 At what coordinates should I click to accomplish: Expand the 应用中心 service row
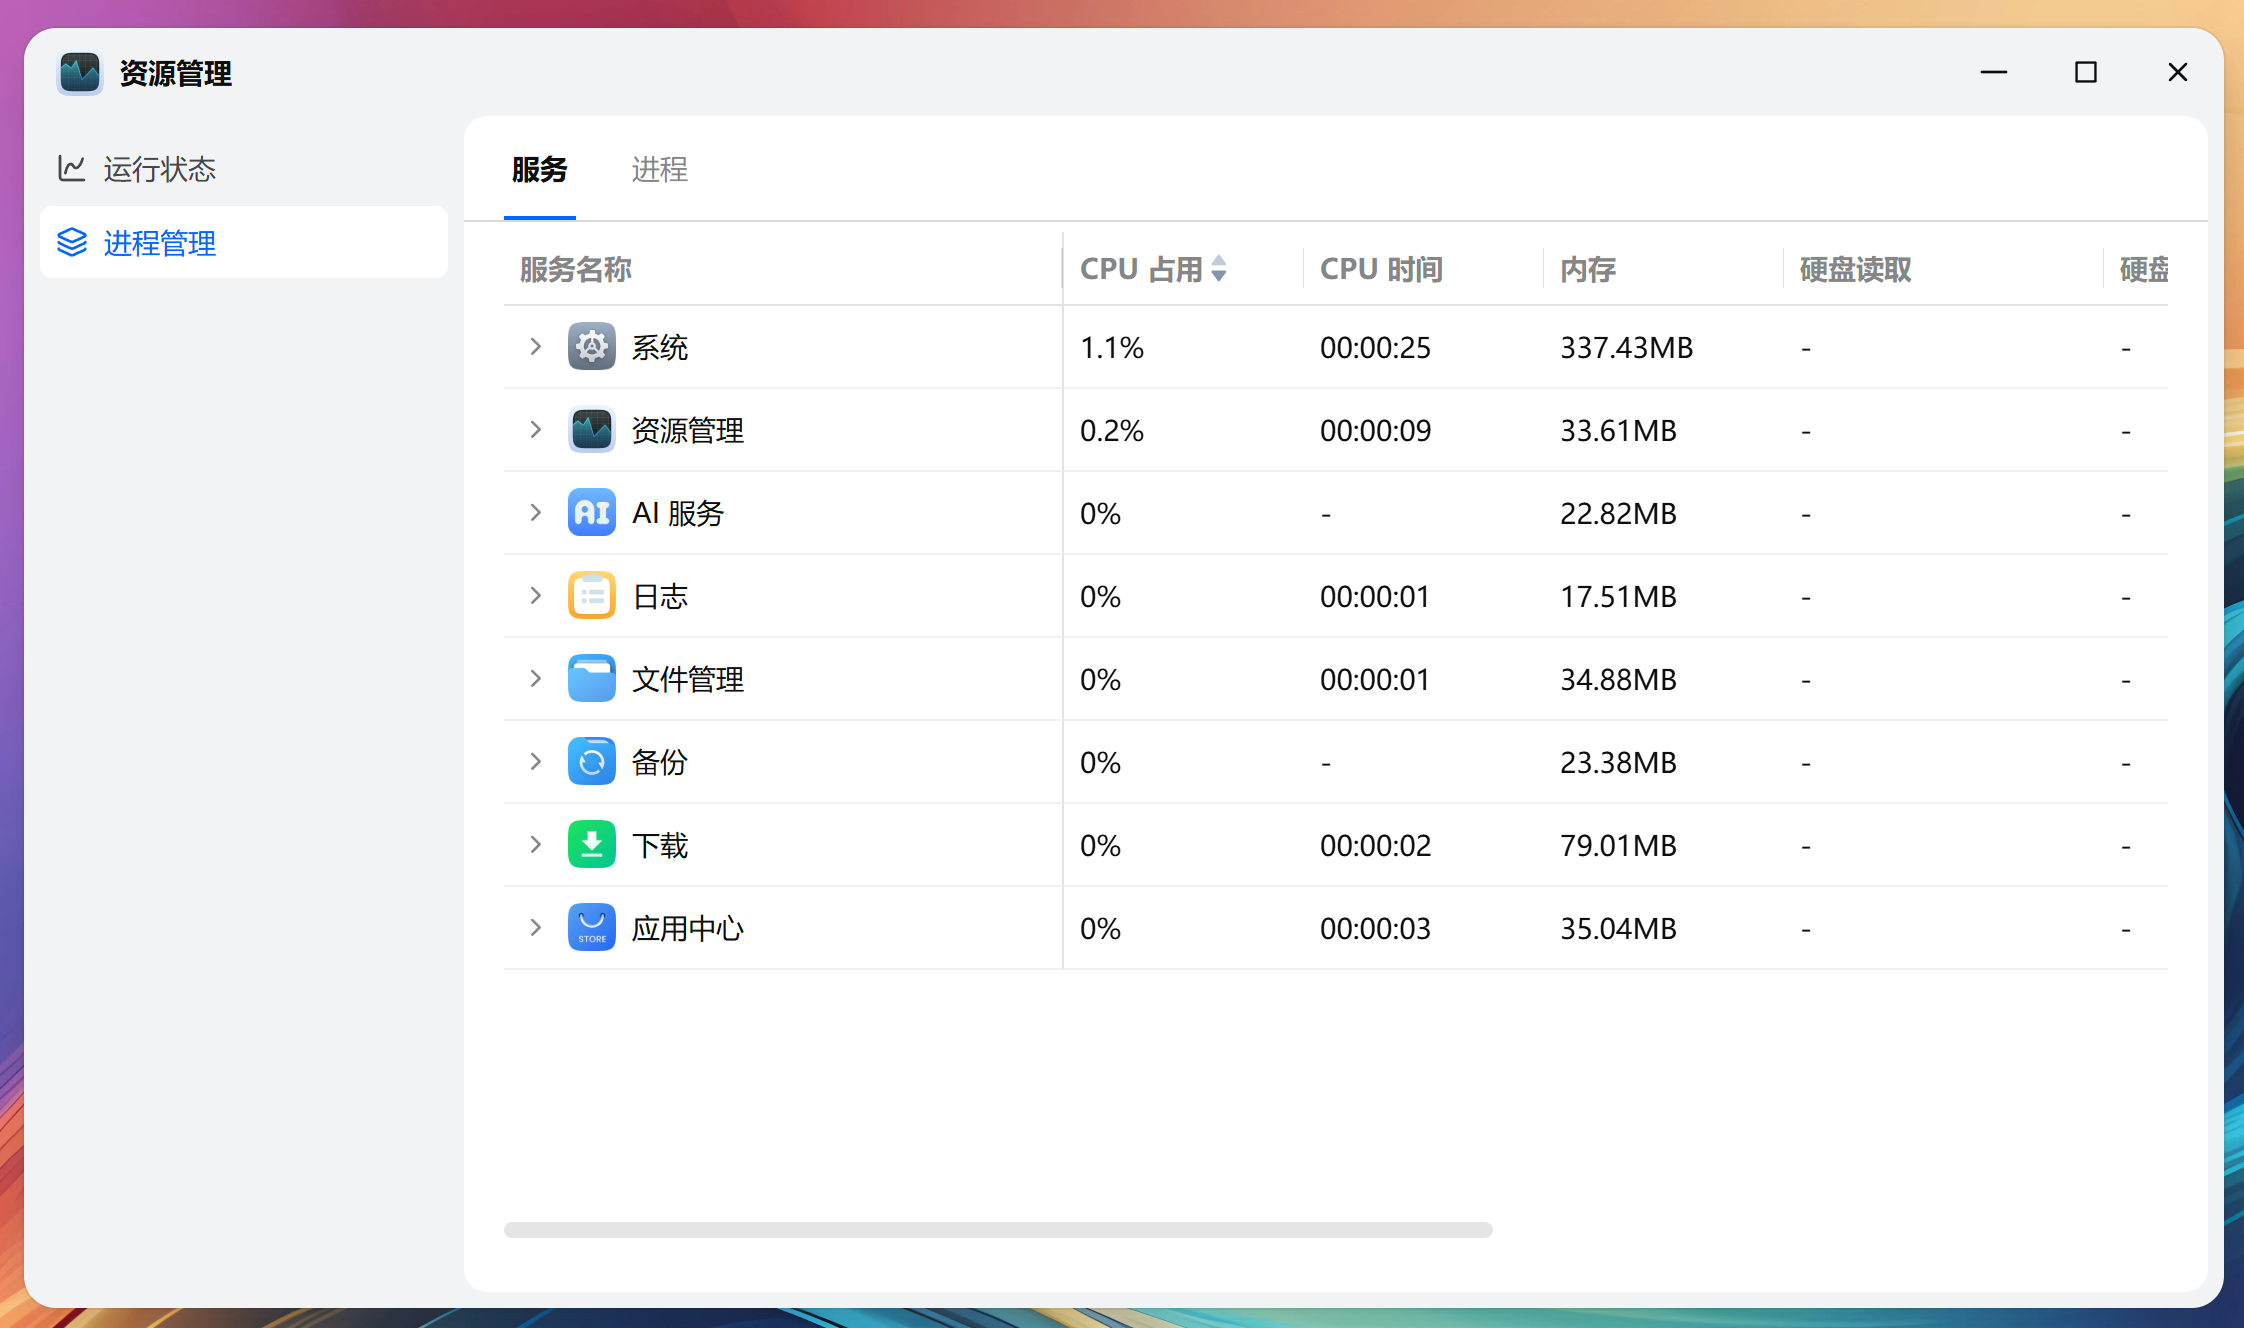point(535,927)
